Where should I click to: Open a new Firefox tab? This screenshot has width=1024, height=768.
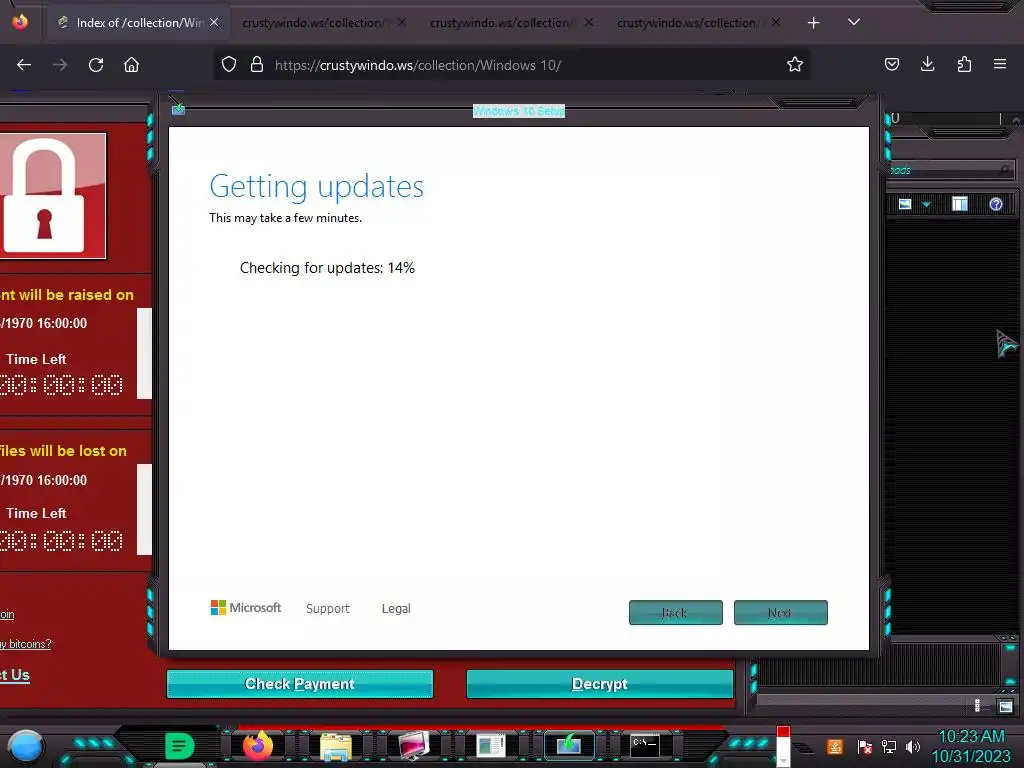813,23
